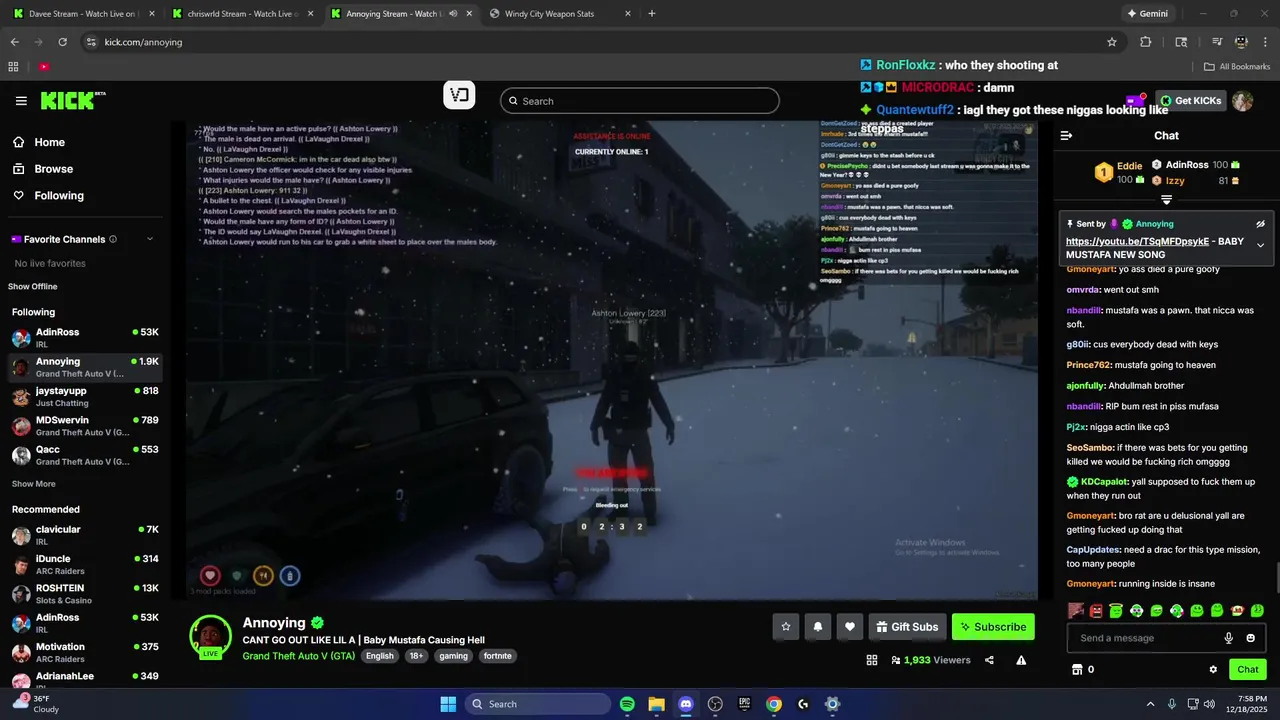The height and width of the screenshot is (720, 1280).
Task: Open the emoji picker in chat input
Action: click(1250, 638)
